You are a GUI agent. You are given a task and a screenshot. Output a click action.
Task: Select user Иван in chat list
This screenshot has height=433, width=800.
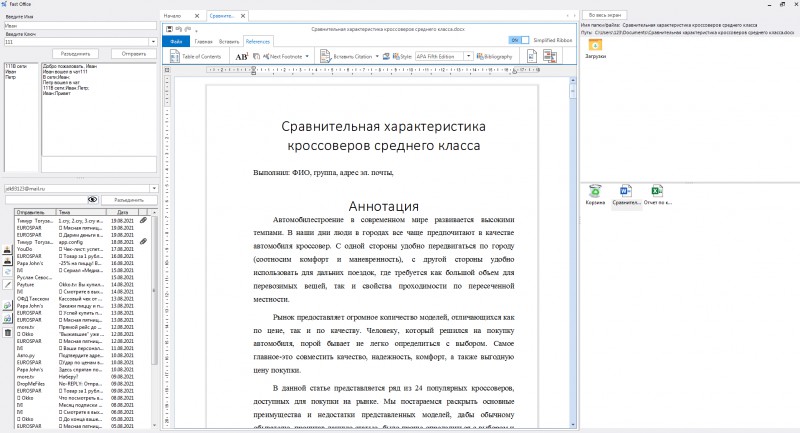[11, 72]
